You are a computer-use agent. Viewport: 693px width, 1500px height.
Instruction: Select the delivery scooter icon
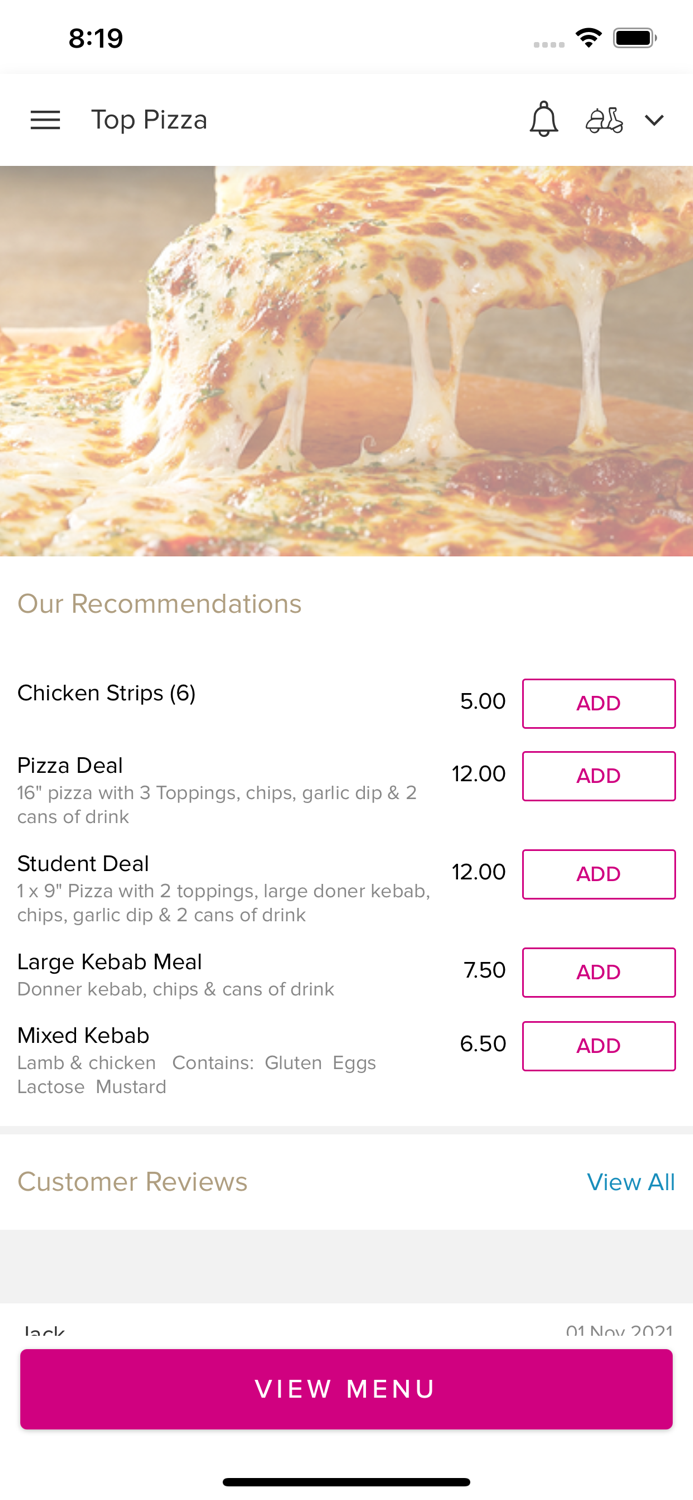604,119
